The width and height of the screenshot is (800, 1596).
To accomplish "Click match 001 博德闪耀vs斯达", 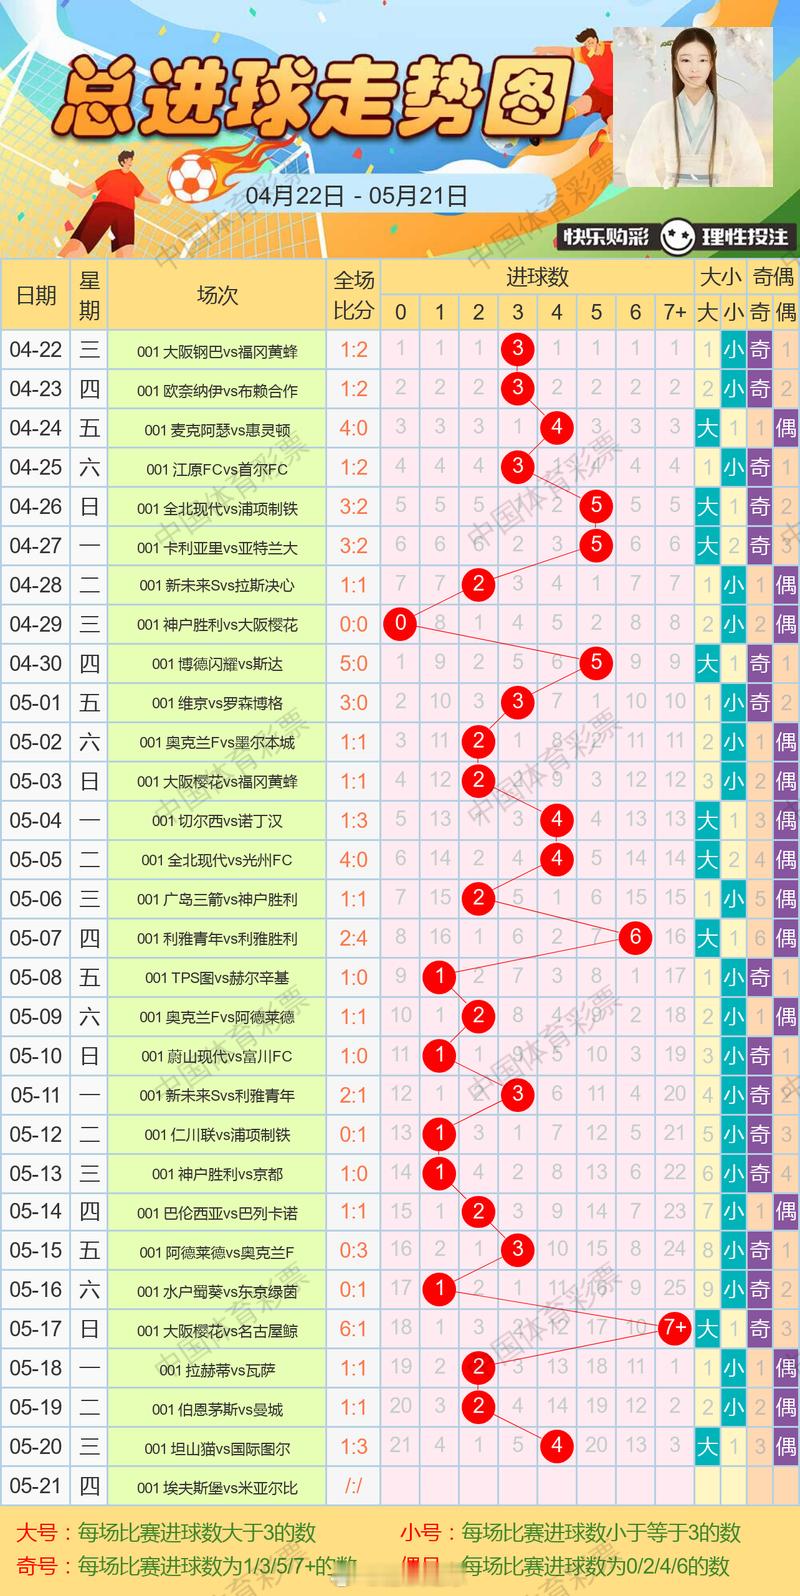I will click(217, 664).
